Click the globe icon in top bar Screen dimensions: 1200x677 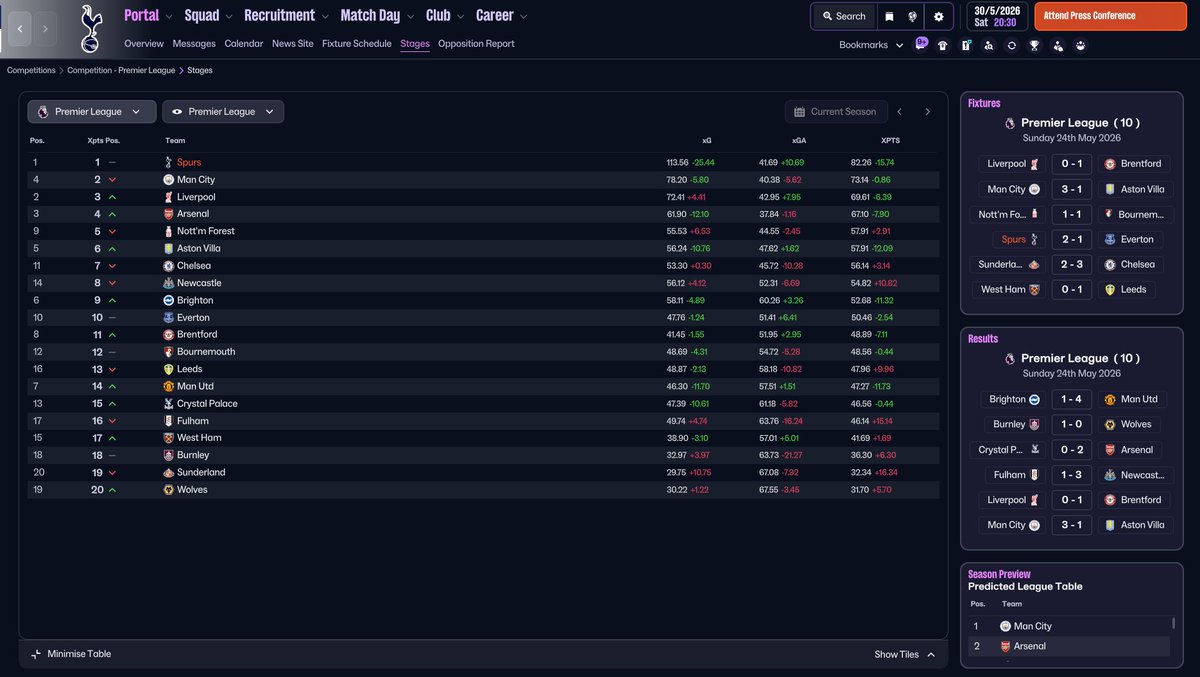[x=913, y=16]
